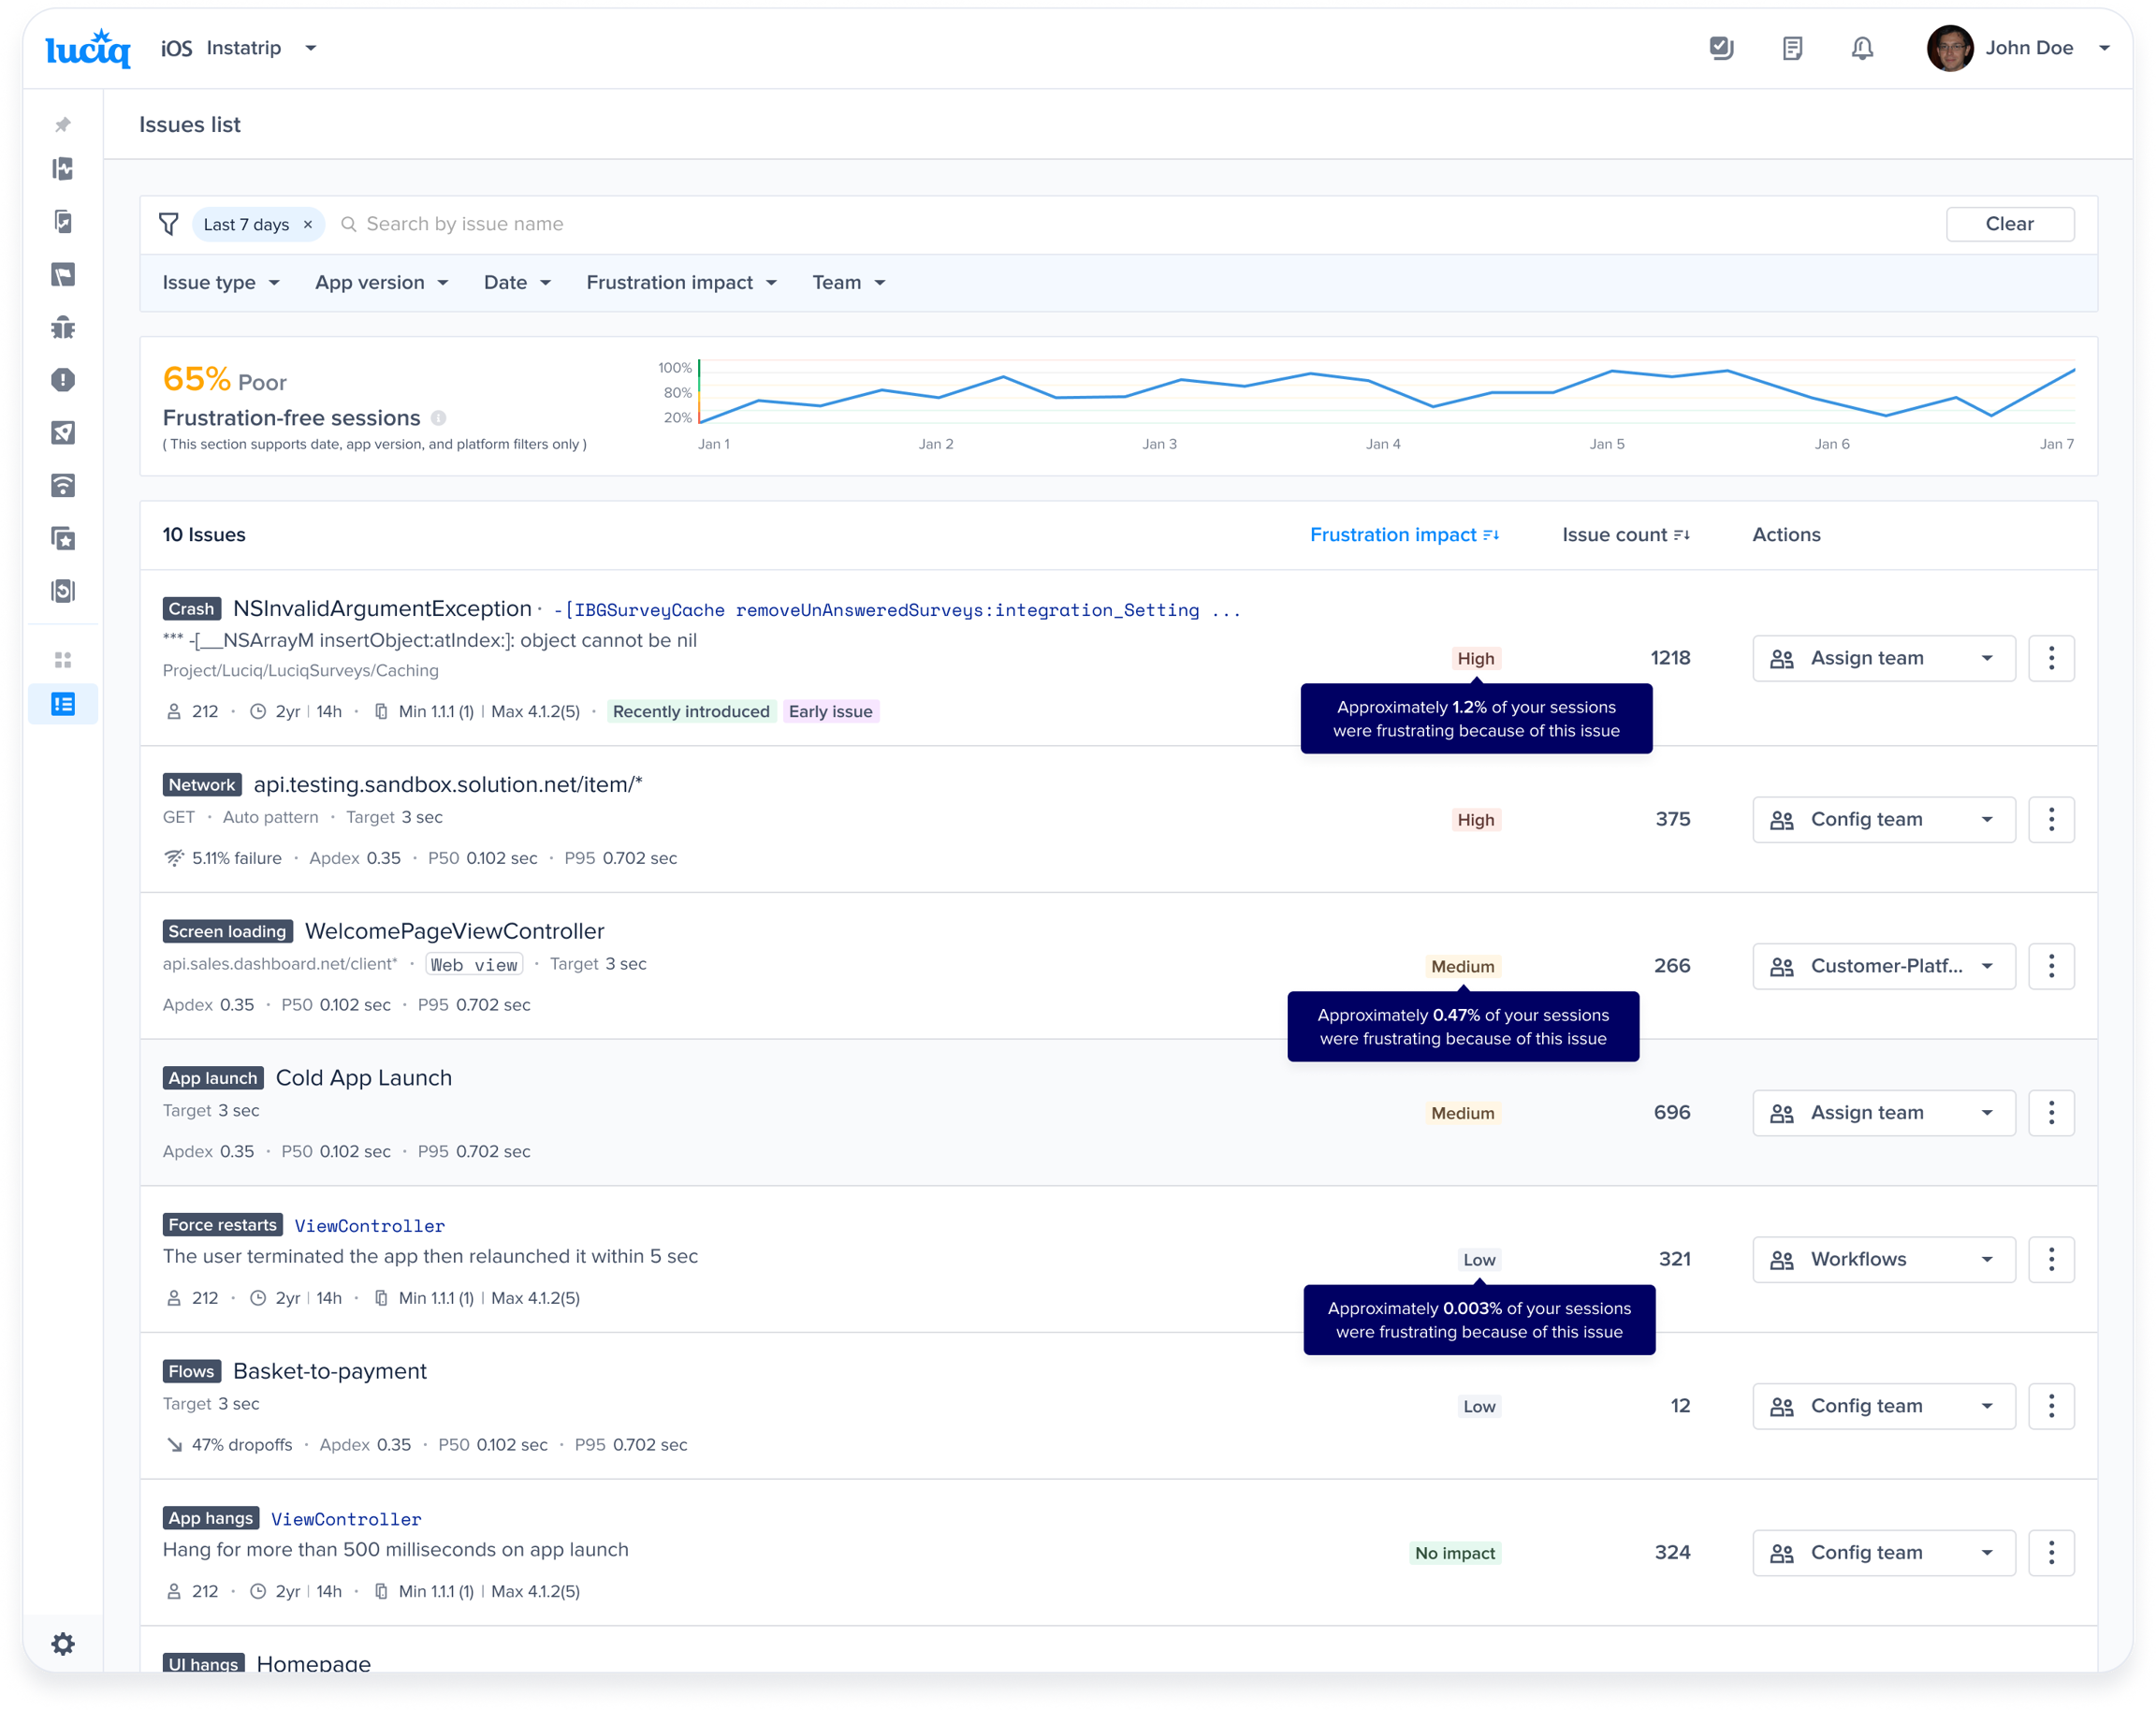The height and width of the screenshot is (1710, 2156).
Task: Open the network wifi sidebar icon
Action: pos(63,486)
